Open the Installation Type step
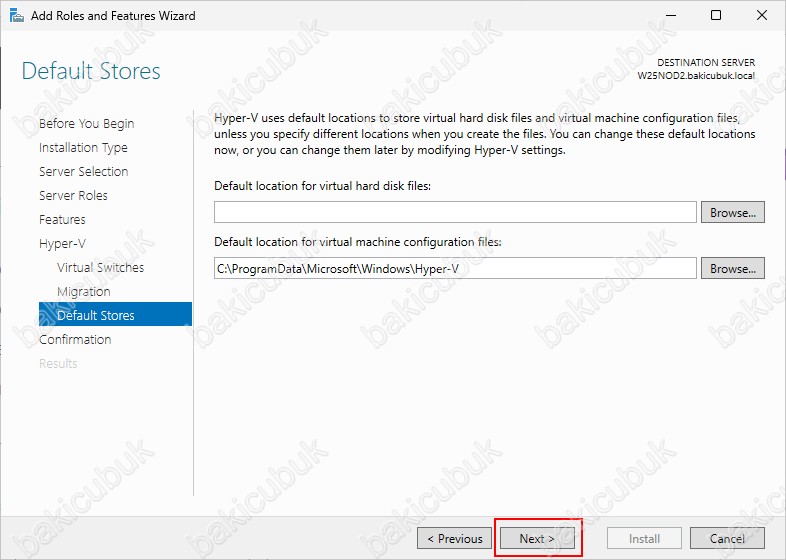The height and width of the screenshot is (560, 786). (83, 148)
